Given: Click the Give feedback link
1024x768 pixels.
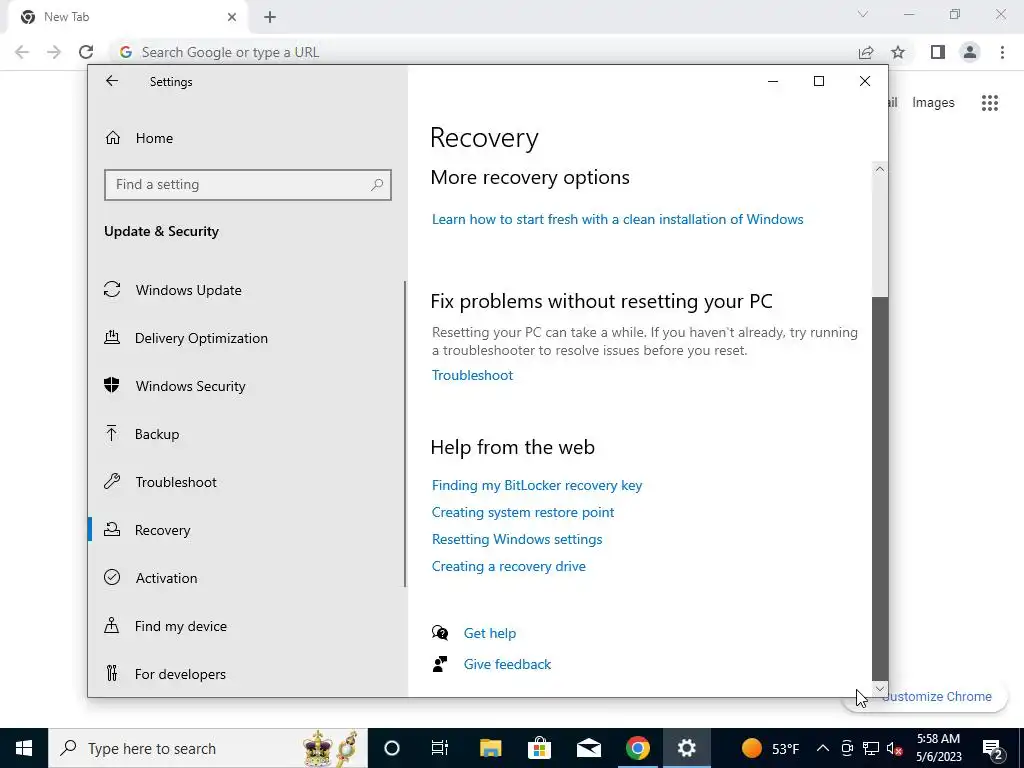Looking at the screenshot, I should [x=507, y=664].
